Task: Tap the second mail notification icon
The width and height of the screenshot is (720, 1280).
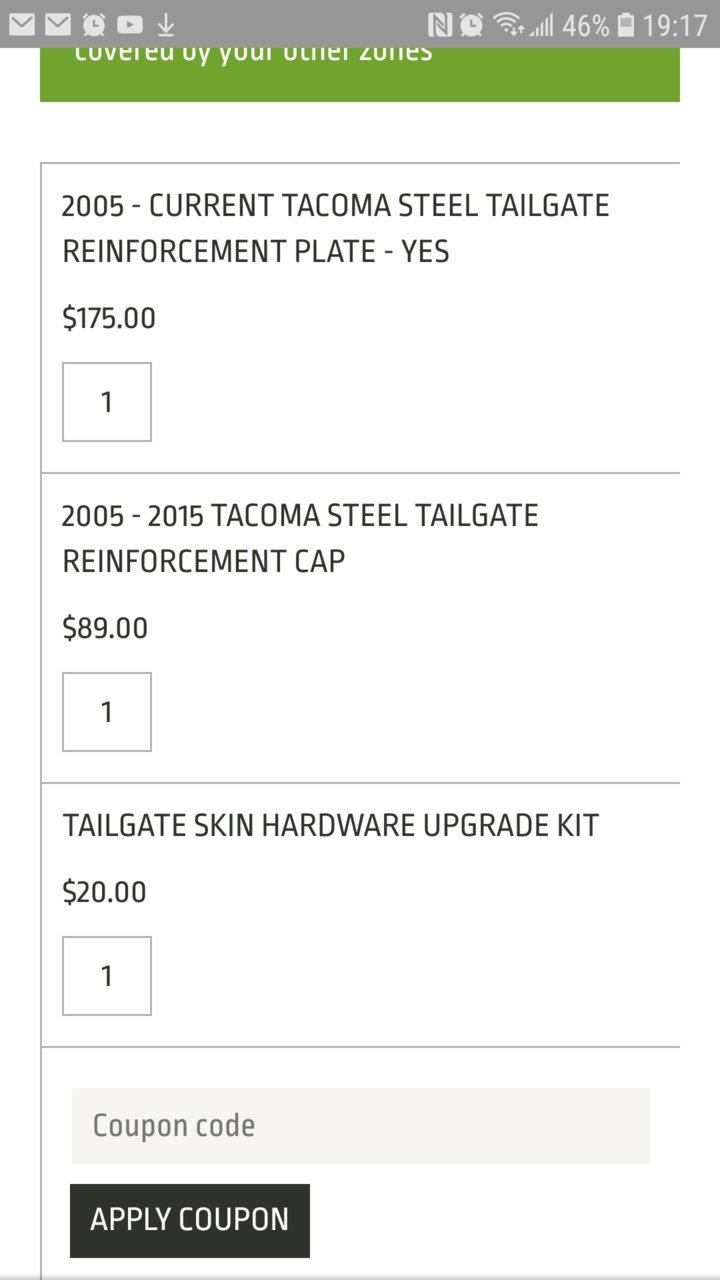Action: (x=58, y=24)
